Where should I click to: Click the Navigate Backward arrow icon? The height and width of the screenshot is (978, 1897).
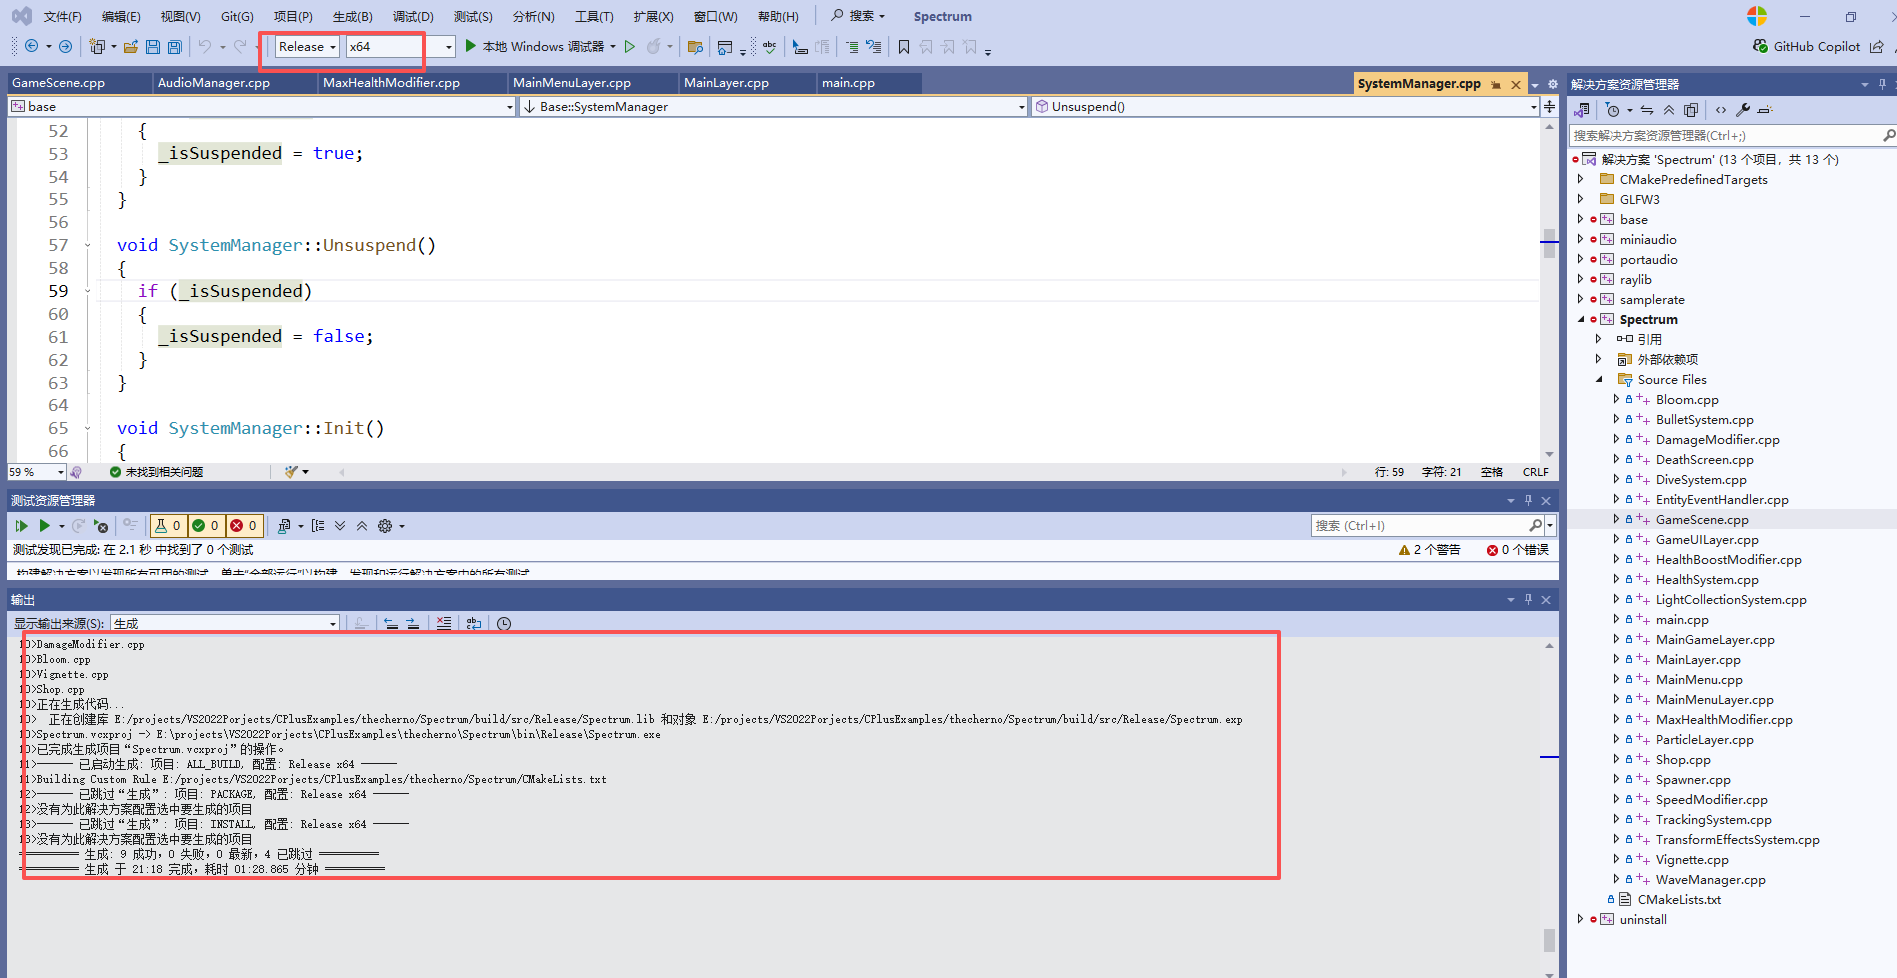click(32, 46)
